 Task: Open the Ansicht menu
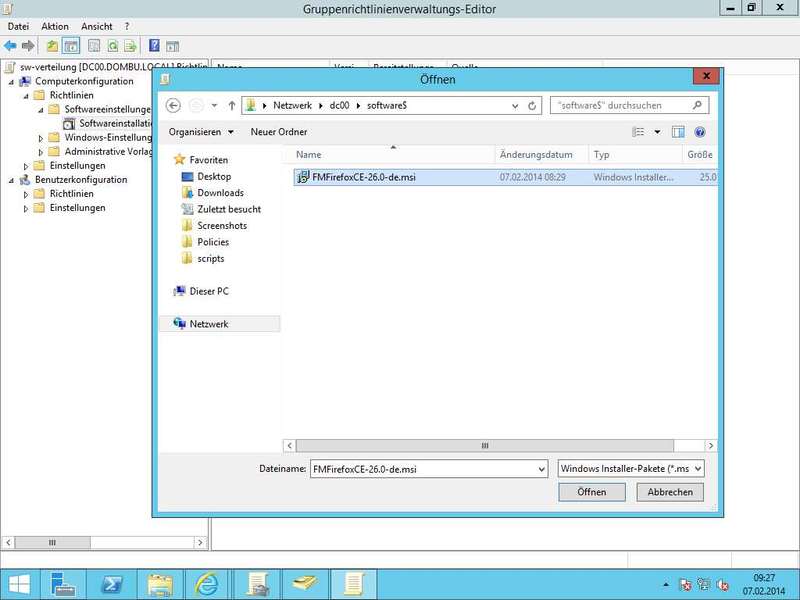(97, 26)
